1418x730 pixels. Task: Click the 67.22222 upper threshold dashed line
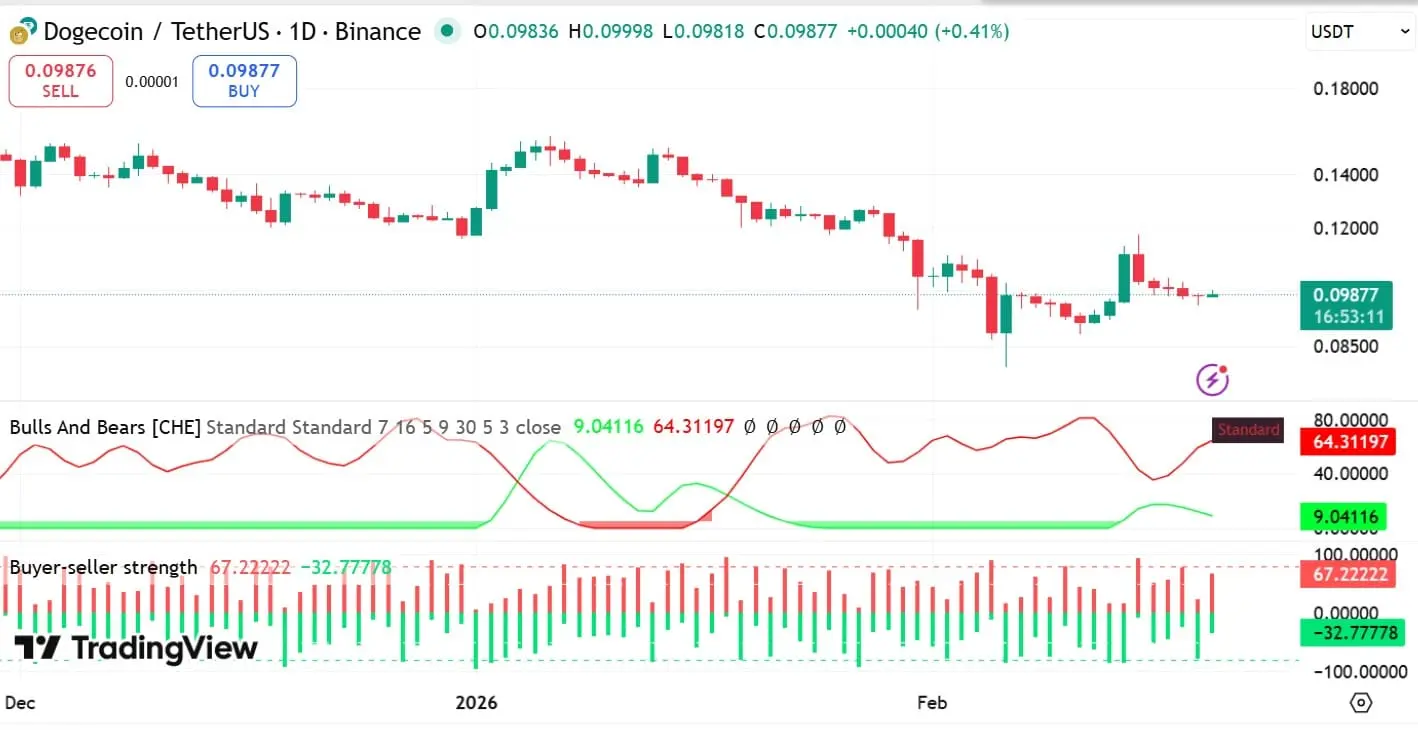click(700, 566)
